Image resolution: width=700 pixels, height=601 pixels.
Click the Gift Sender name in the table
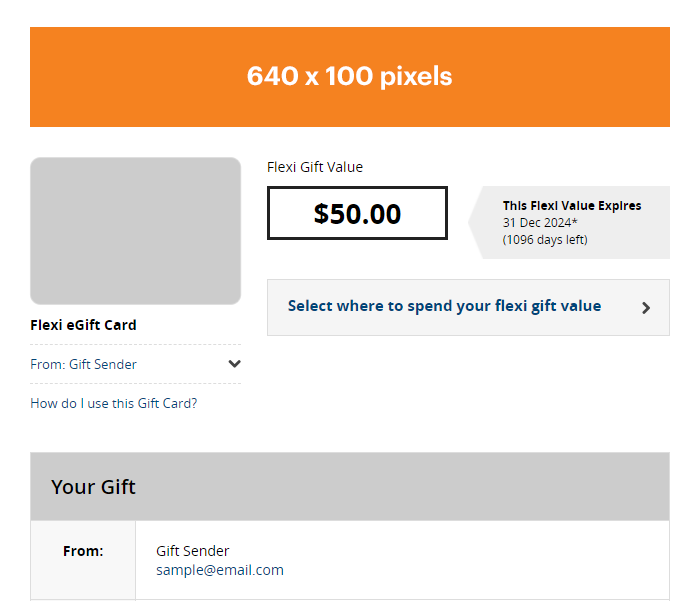pyautogui.click(x=192, y=551)
